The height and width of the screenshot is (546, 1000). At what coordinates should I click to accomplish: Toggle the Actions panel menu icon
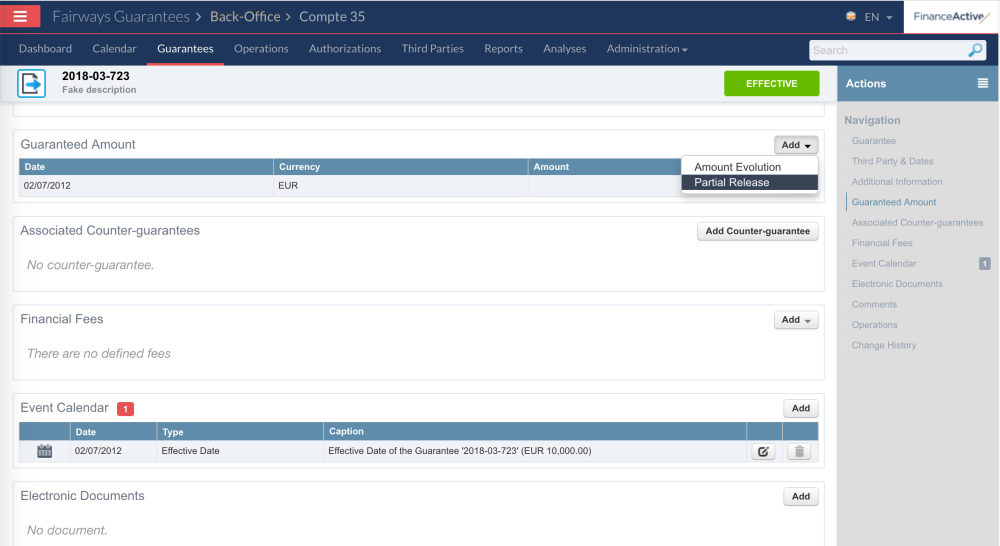click(x=983, y=83)
